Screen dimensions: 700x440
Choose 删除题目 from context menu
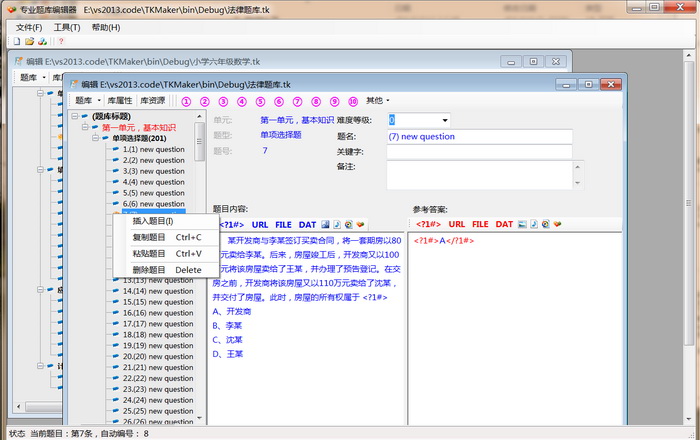click(x=149, y=270)
